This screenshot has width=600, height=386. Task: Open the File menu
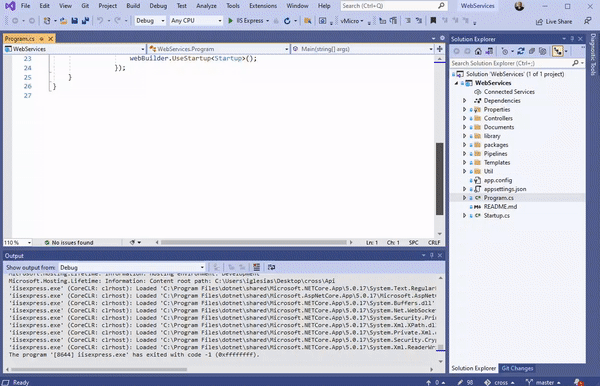tap(25, 6)
